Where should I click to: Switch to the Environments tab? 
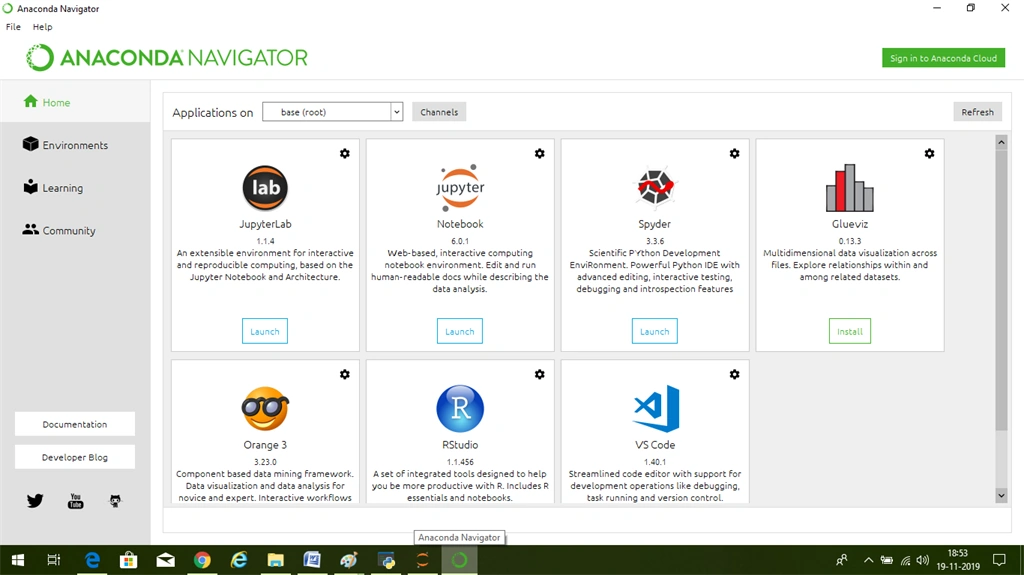[75, 145]
